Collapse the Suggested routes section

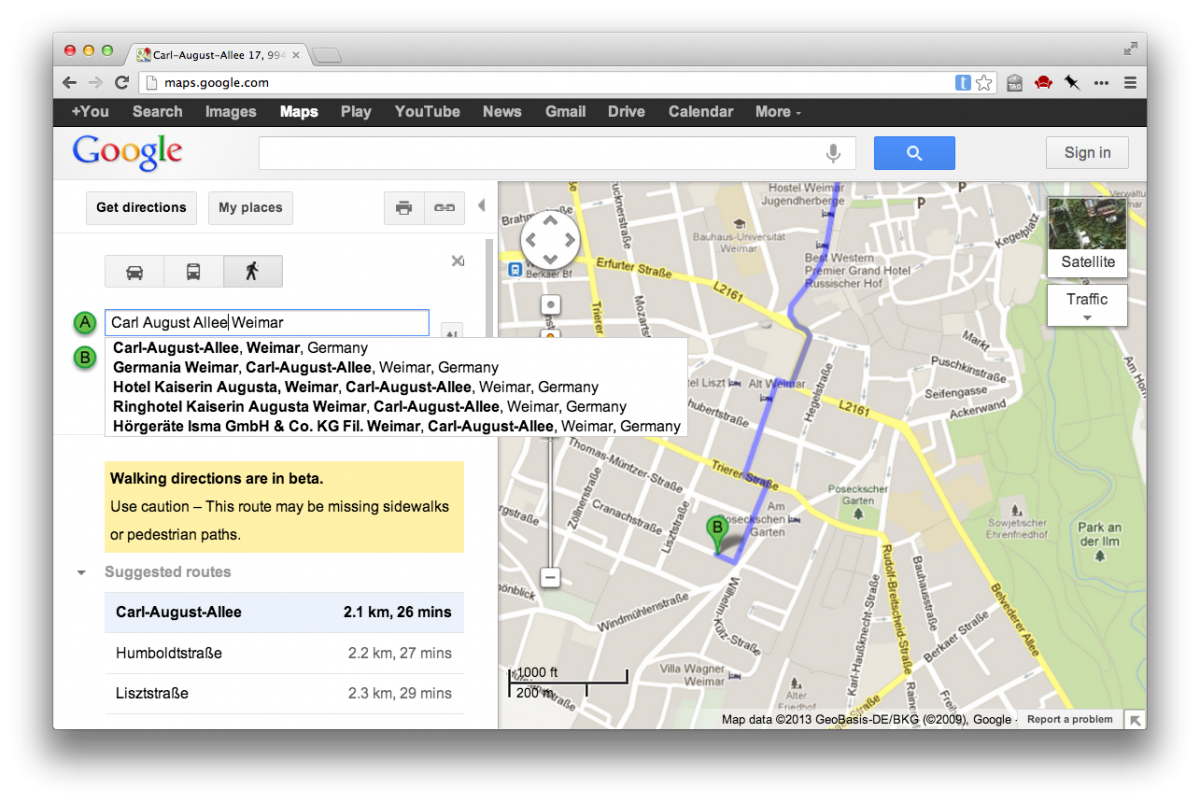pos(81,573)
